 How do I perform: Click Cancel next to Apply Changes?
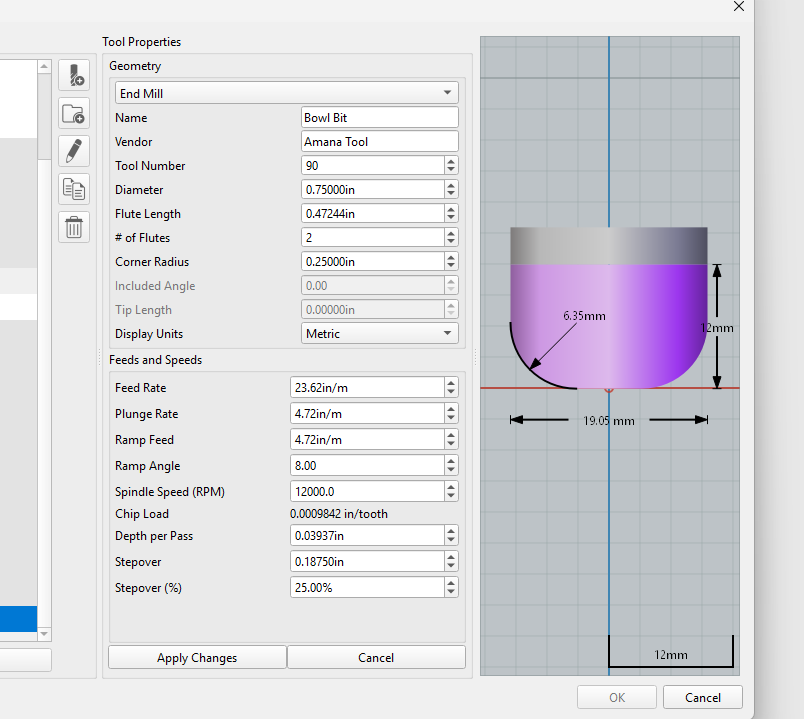tap(376, 657)
